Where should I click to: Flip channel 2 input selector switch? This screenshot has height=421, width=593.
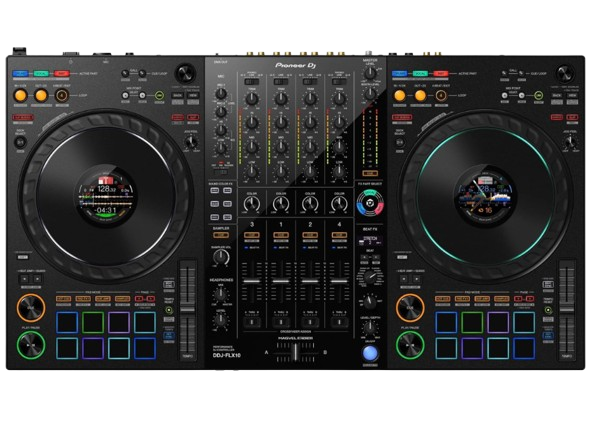pyautogui.click(x=310, y=82)
